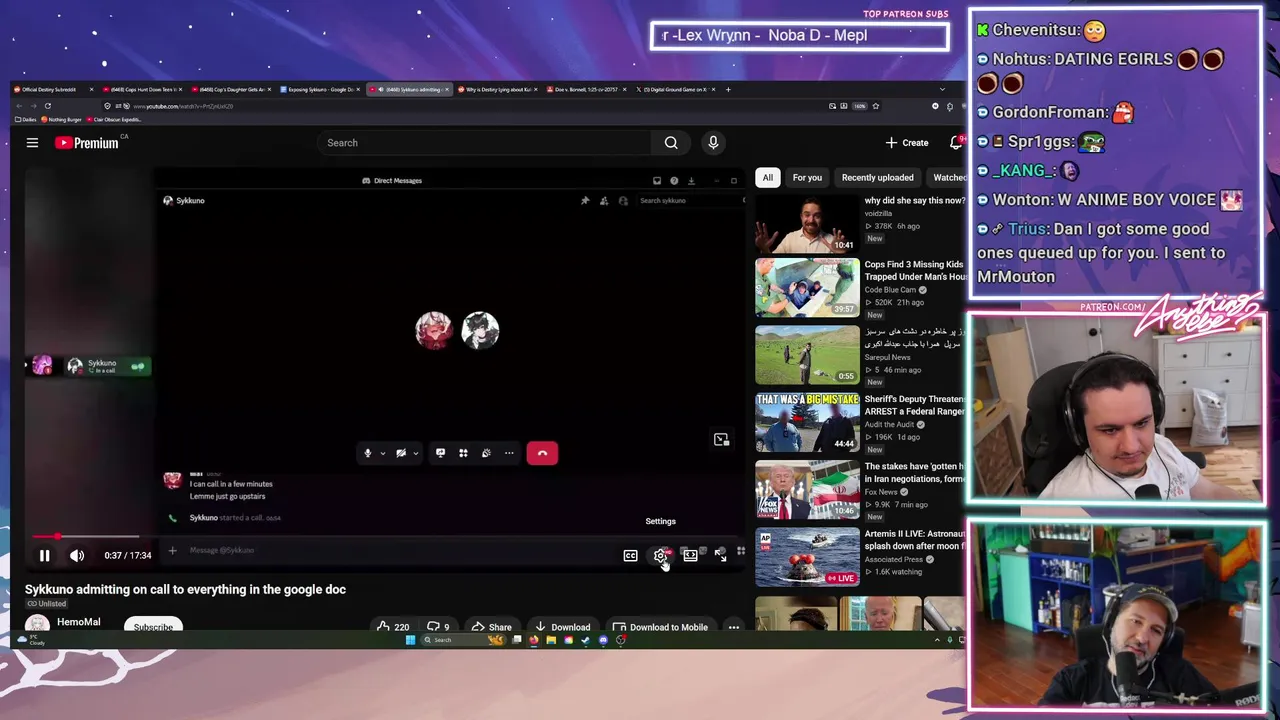Screen dimensions: 1280x720
Task: Open the YouTube notifications bell
Action: click(956, 143)
